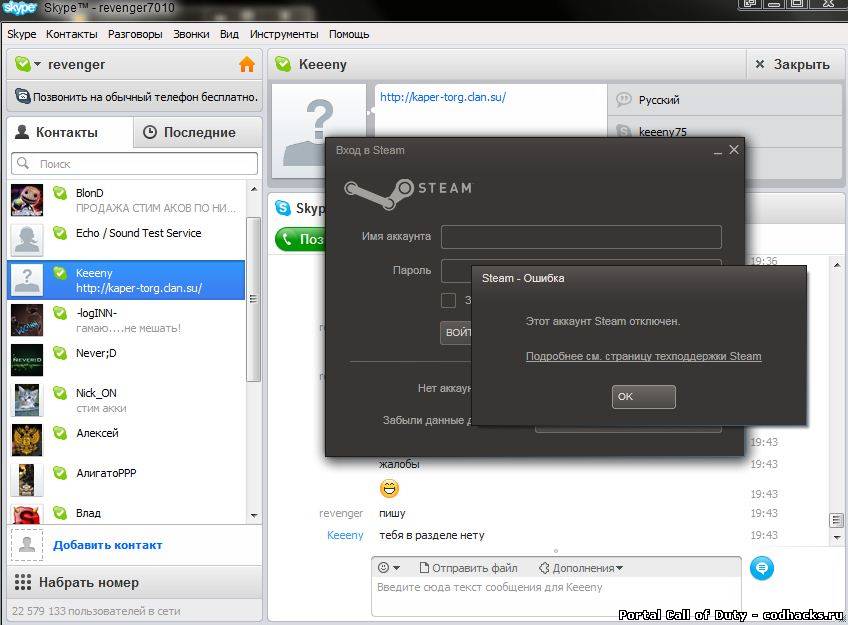Click the chat scrollbar up arrow
Image resolution: width=848 pixels, height=625 pixels.
pyautogui.click(x=837, y=265)
